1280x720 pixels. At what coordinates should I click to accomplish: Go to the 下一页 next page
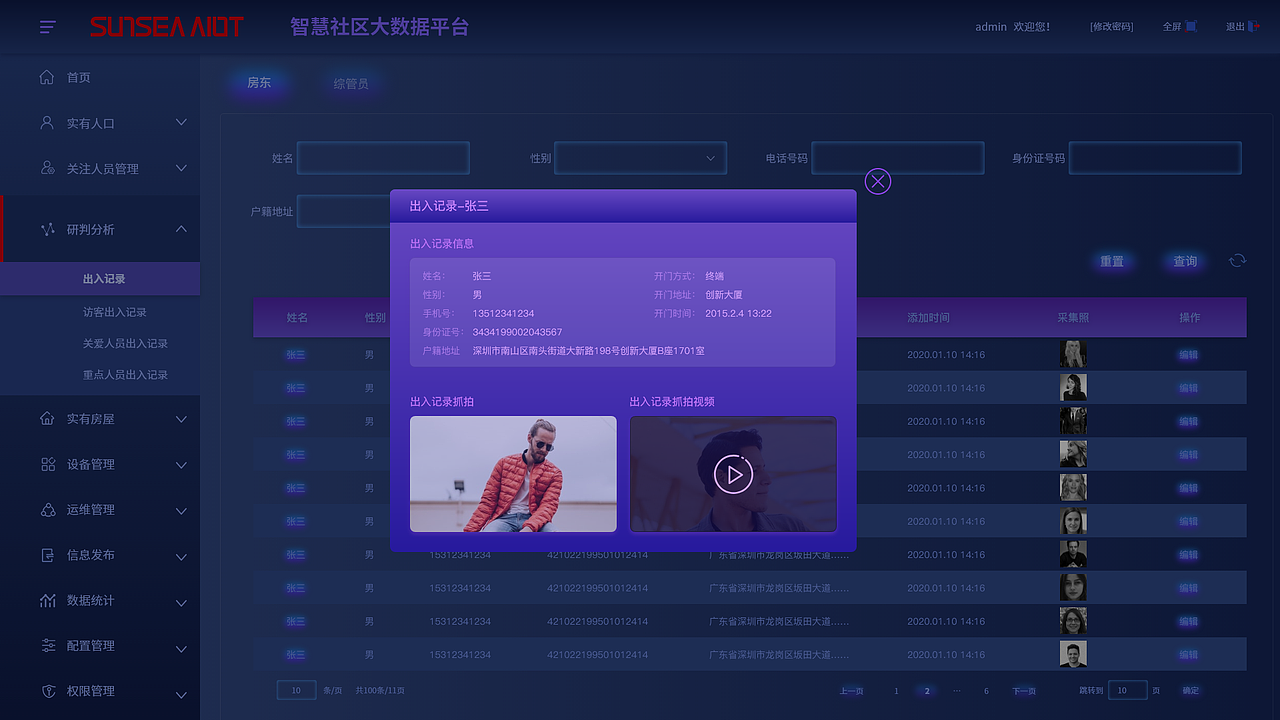[1024, 691]
